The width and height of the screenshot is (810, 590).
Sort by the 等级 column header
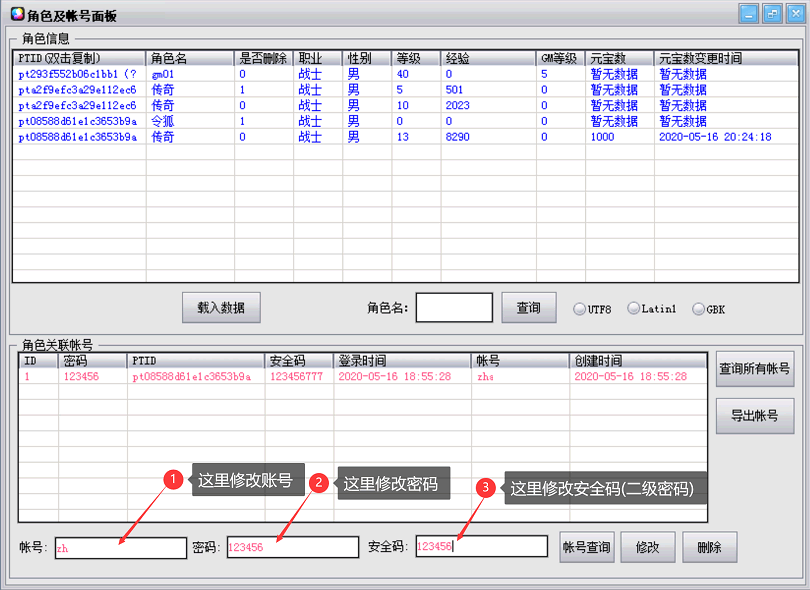pos(415,58)
